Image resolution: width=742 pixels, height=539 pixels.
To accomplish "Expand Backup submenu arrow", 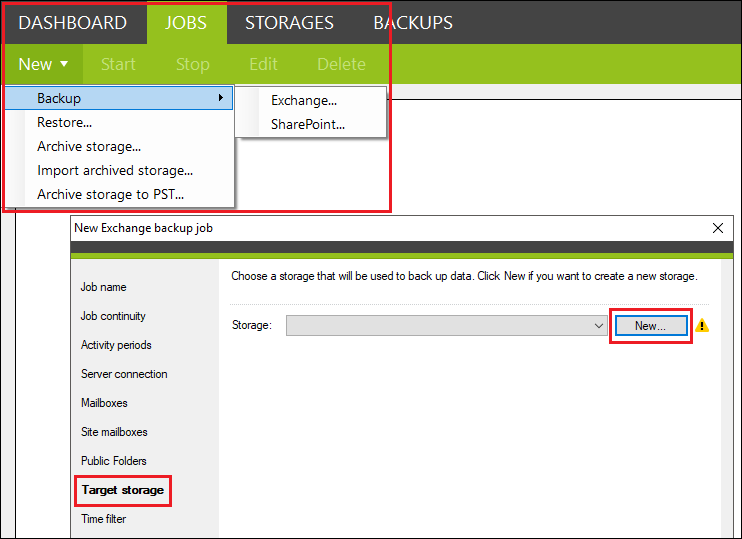I will click(x=221, y=97).
